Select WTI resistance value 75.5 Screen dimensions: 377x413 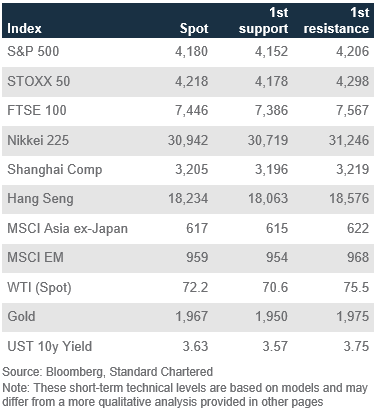(x=356, y=287)
